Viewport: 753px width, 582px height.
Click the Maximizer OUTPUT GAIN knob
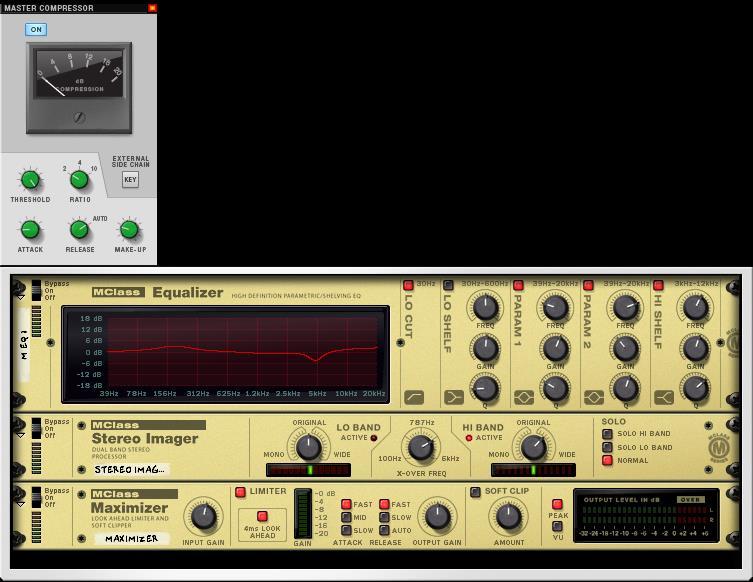[x=437, y=517]
